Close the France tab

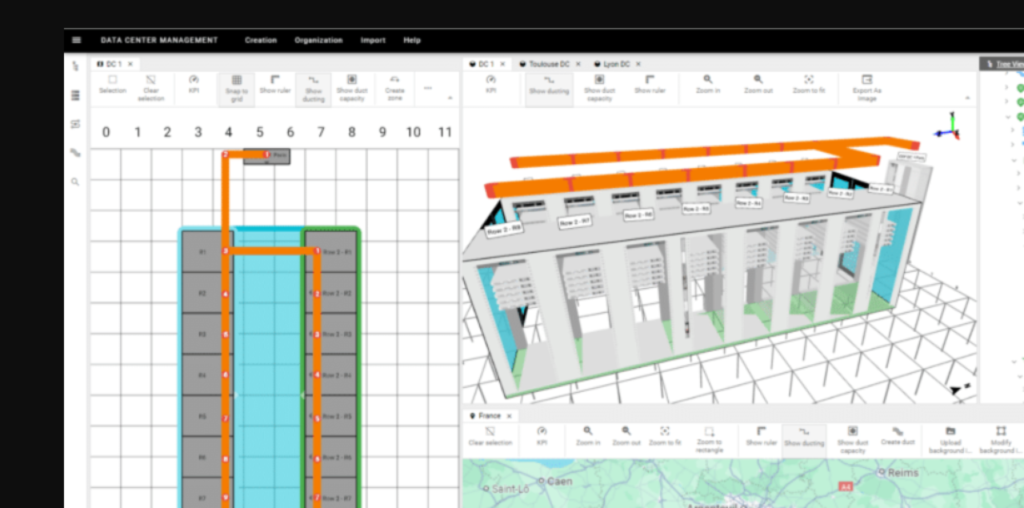pos(509,415)
